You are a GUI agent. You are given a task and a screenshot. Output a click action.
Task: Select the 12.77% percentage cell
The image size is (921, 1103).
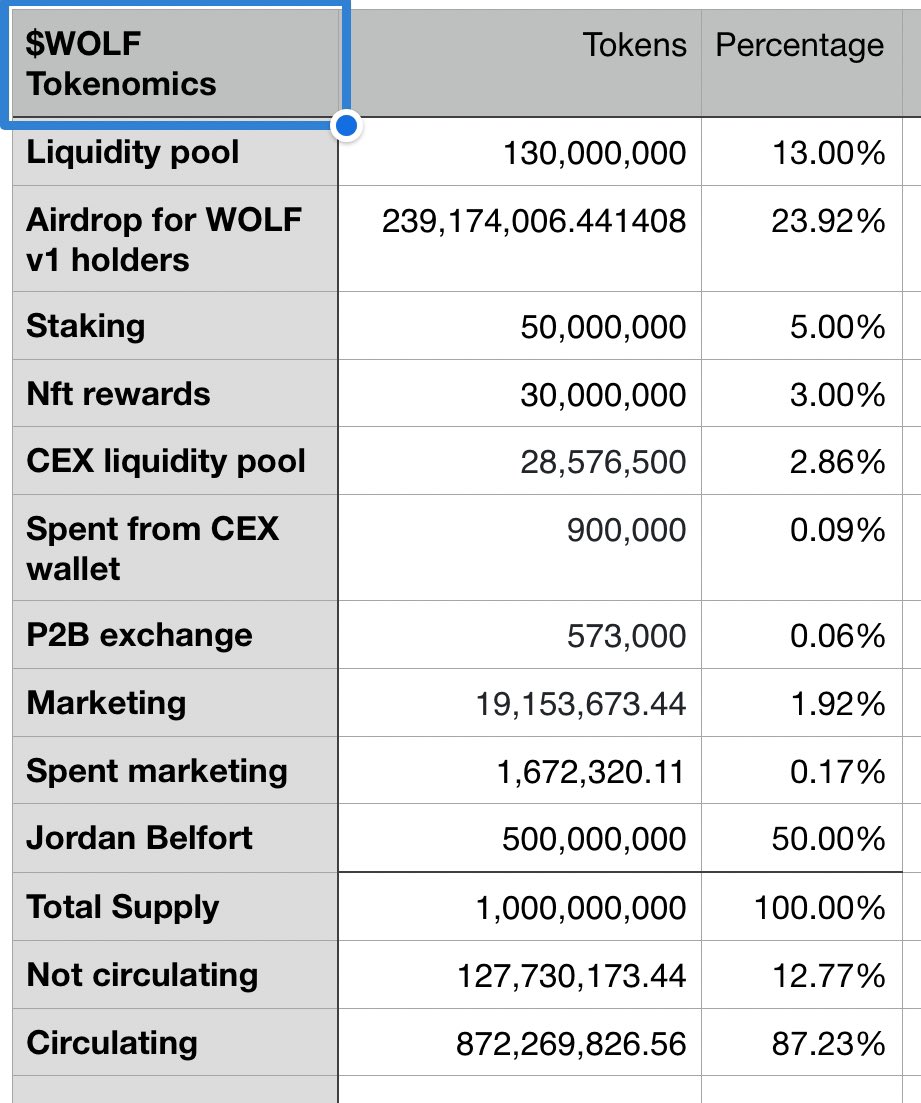click(801, 975)
